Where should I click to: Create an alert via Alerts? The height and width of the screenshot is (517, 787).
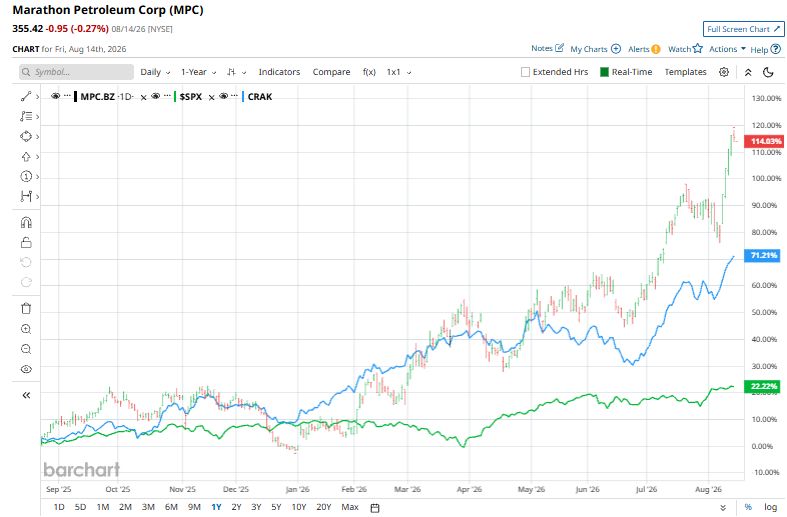tap(644, 49)
